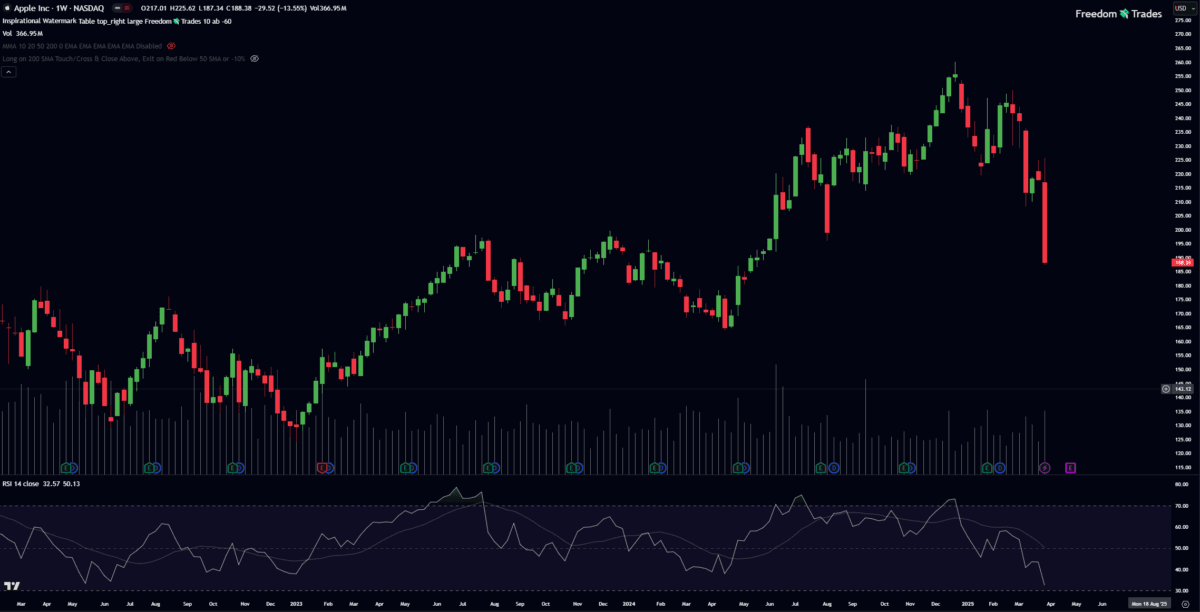1200x612 pixels.
Task: Select the Inspirational Watermark indicator legend
Action: tap(117, 21)
